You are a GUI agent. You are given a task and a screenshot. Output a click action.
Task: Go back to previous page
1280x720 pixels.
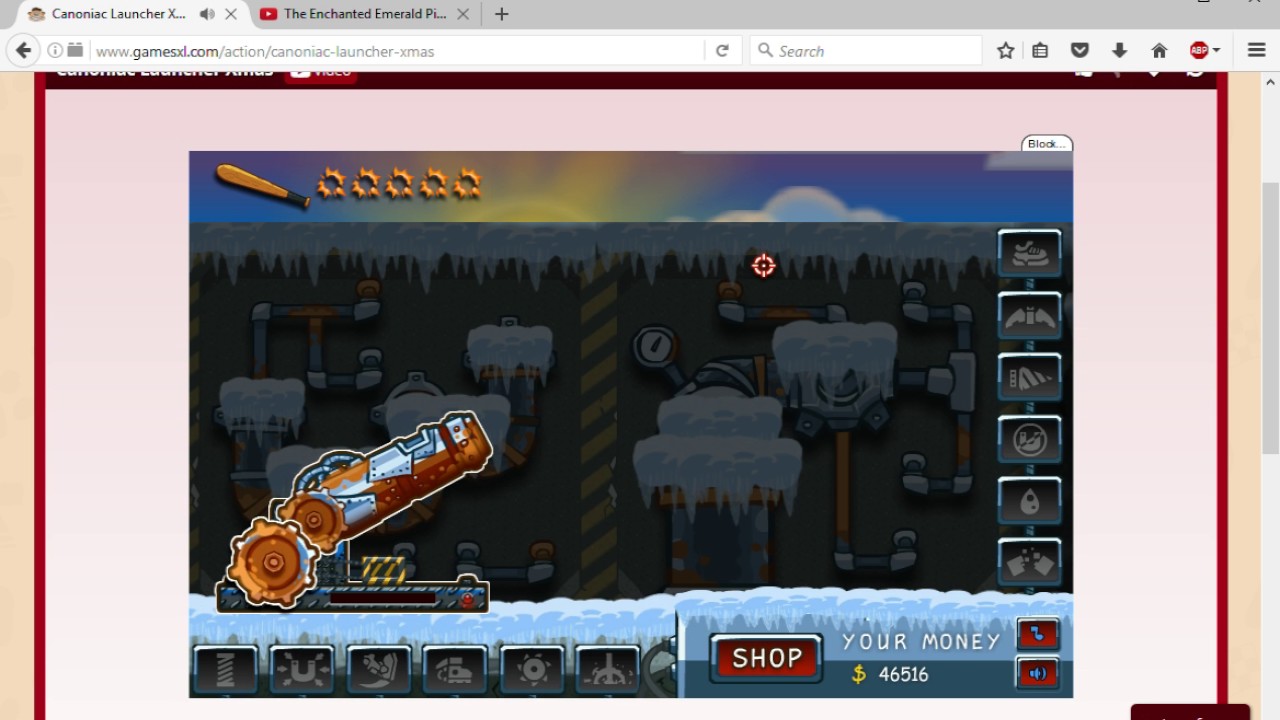tap(24, 50)
